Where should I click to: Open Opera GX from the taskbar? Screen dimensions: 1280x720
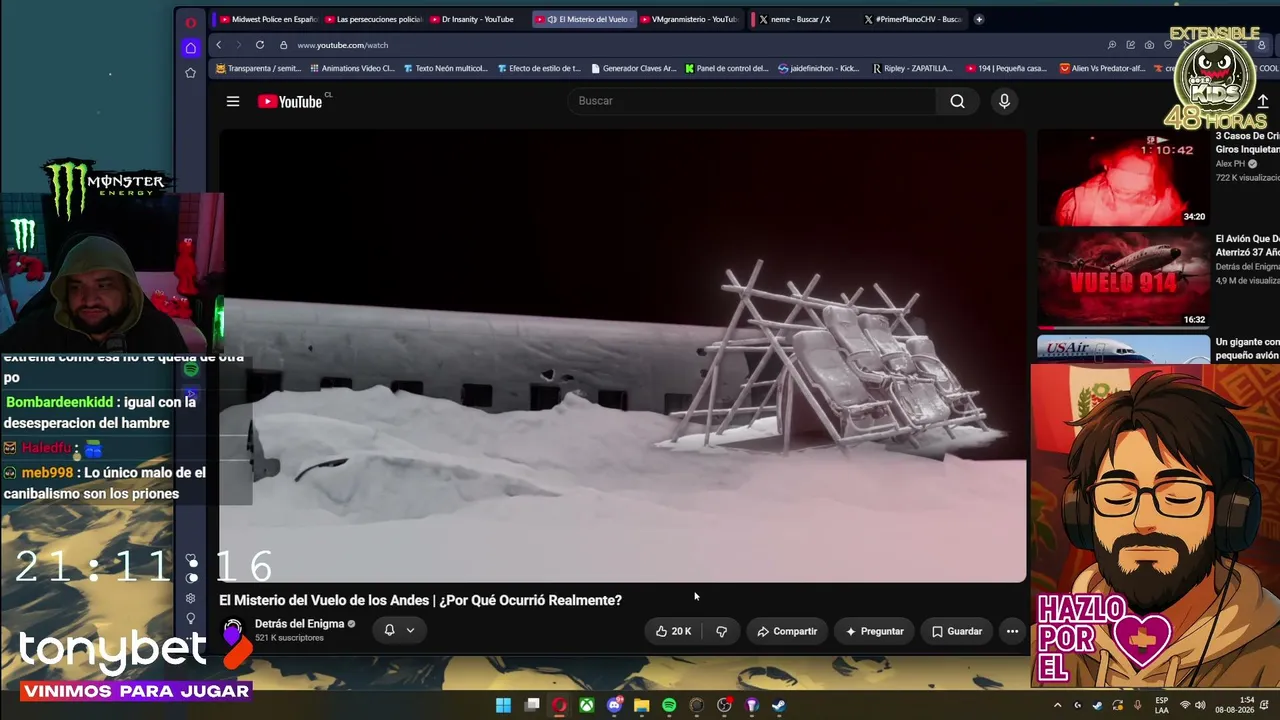[x=559, y=705]
